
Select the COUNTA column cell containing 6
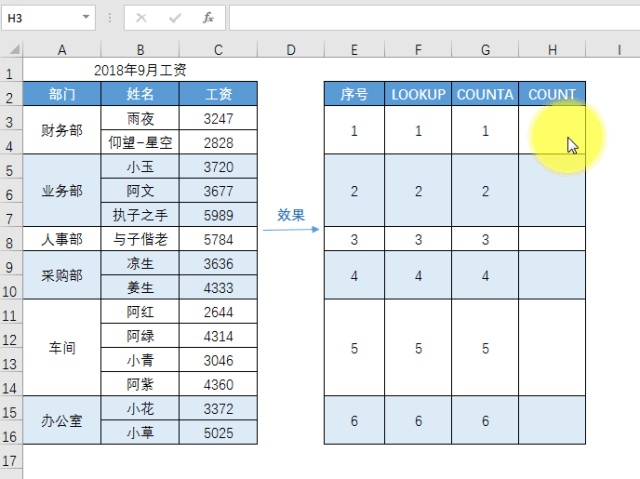pos(485,420)
